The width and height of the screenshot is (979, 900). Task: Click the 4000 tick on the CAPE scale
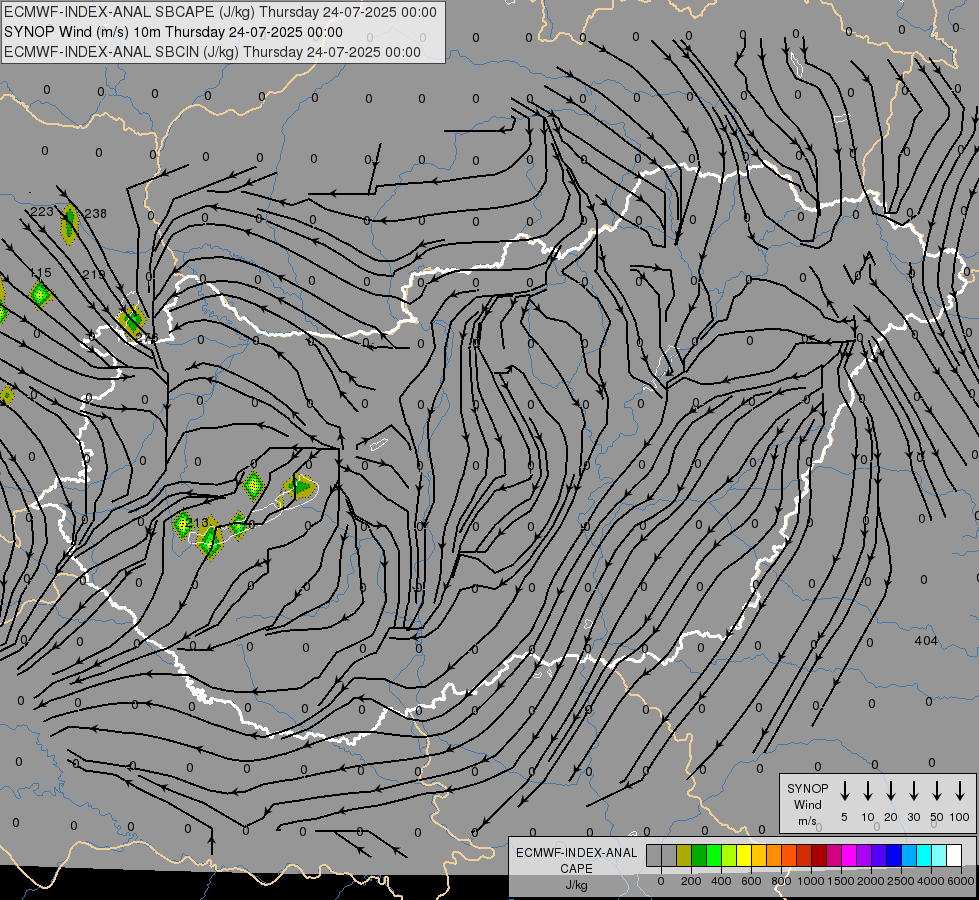[931, 881]
